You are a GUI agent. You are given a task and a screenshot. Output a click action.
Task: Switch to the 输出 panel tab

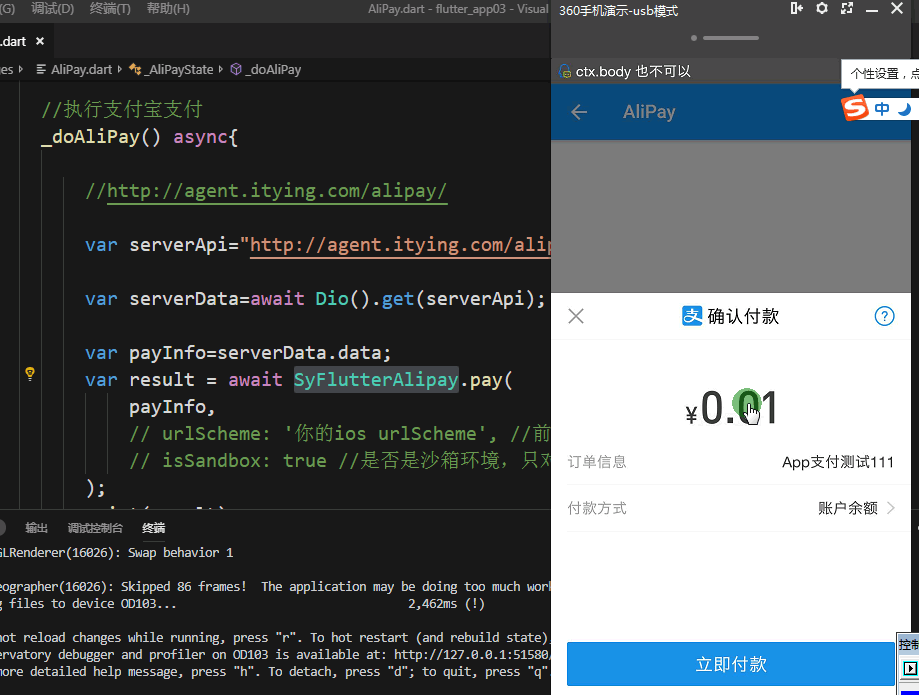point(36,528)
